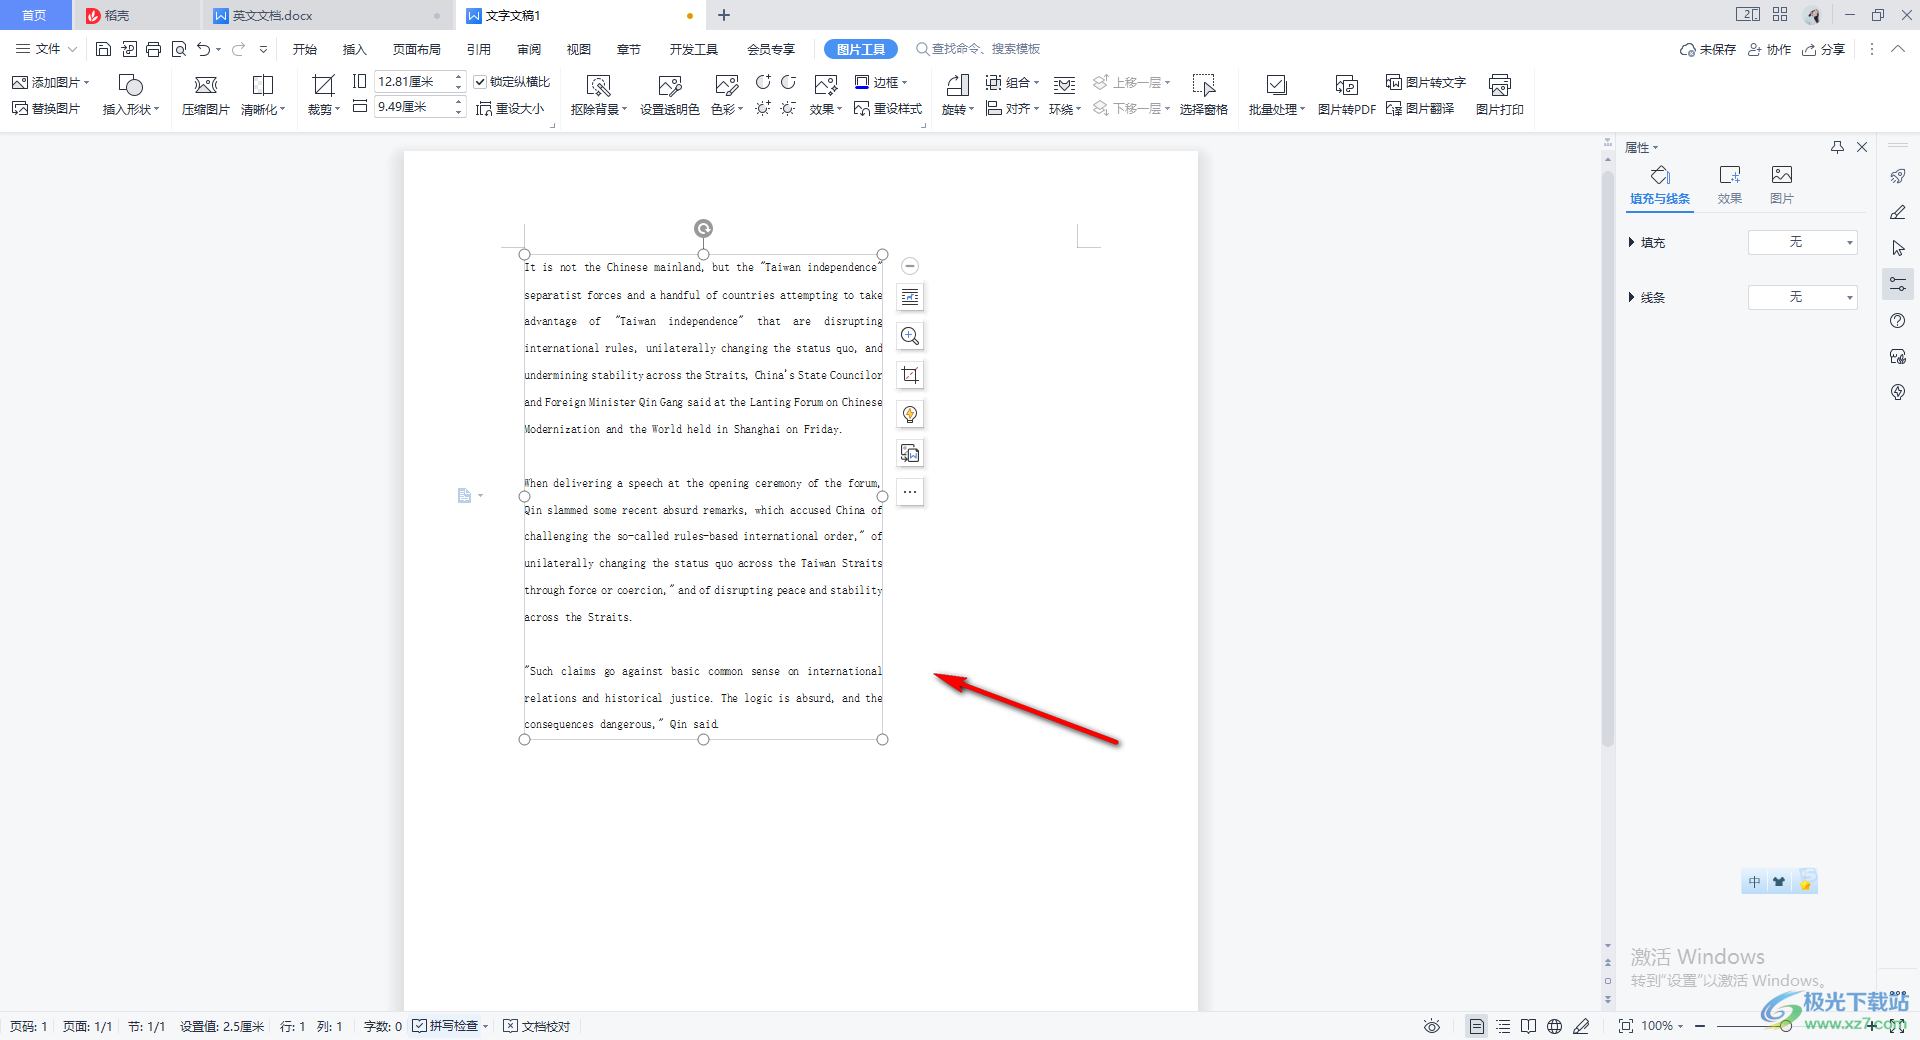The width and height of the screenshot is (1920, 1040).
Task: Click Picture Translate (图片翻译)
Action: (x=1420, y=108)
